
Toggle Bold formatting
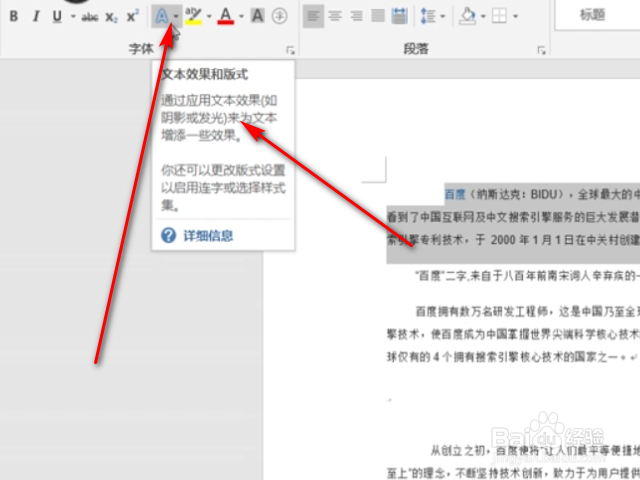tap(13, 16)
